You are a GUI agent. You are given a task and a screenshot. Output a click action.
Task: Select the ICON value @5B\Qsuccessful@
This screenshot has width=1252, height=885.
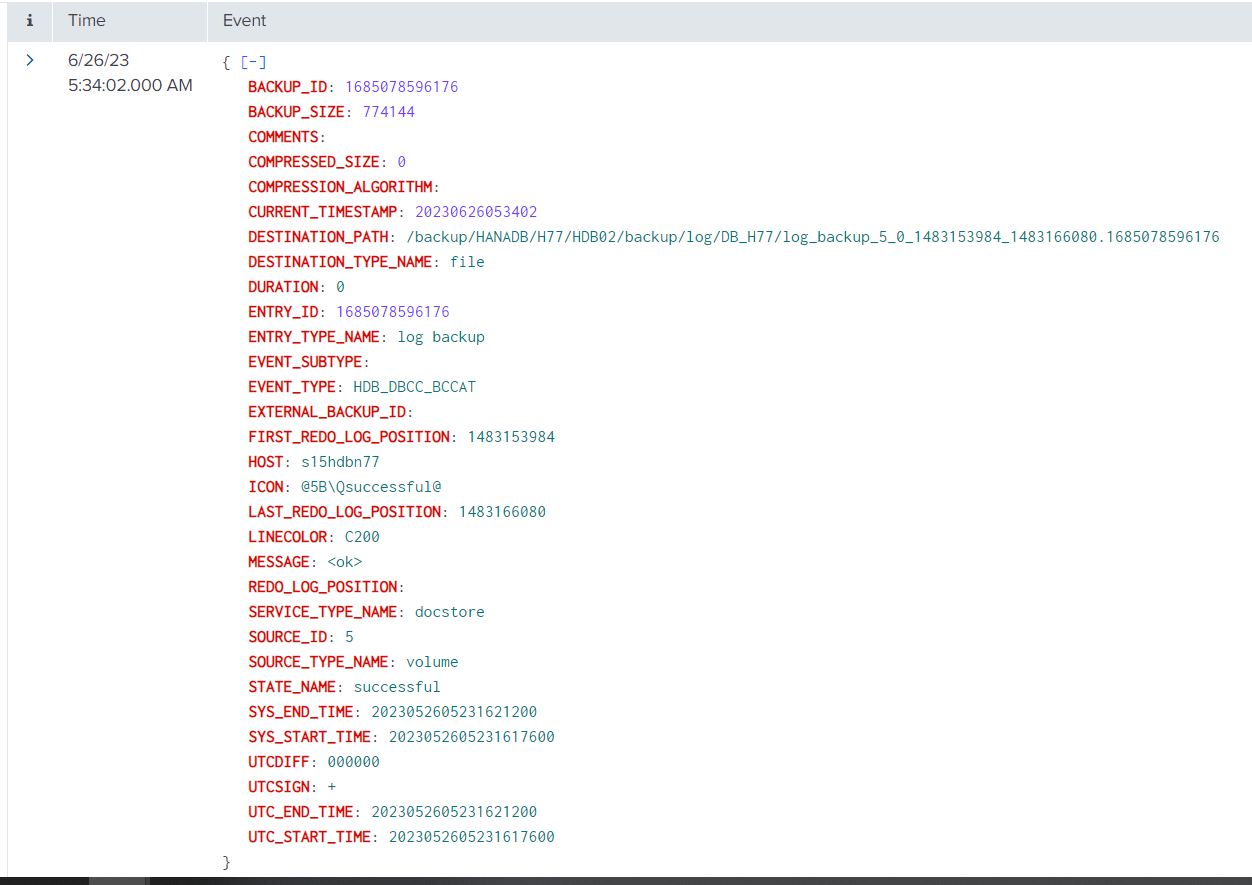click(x=371, y=487)
